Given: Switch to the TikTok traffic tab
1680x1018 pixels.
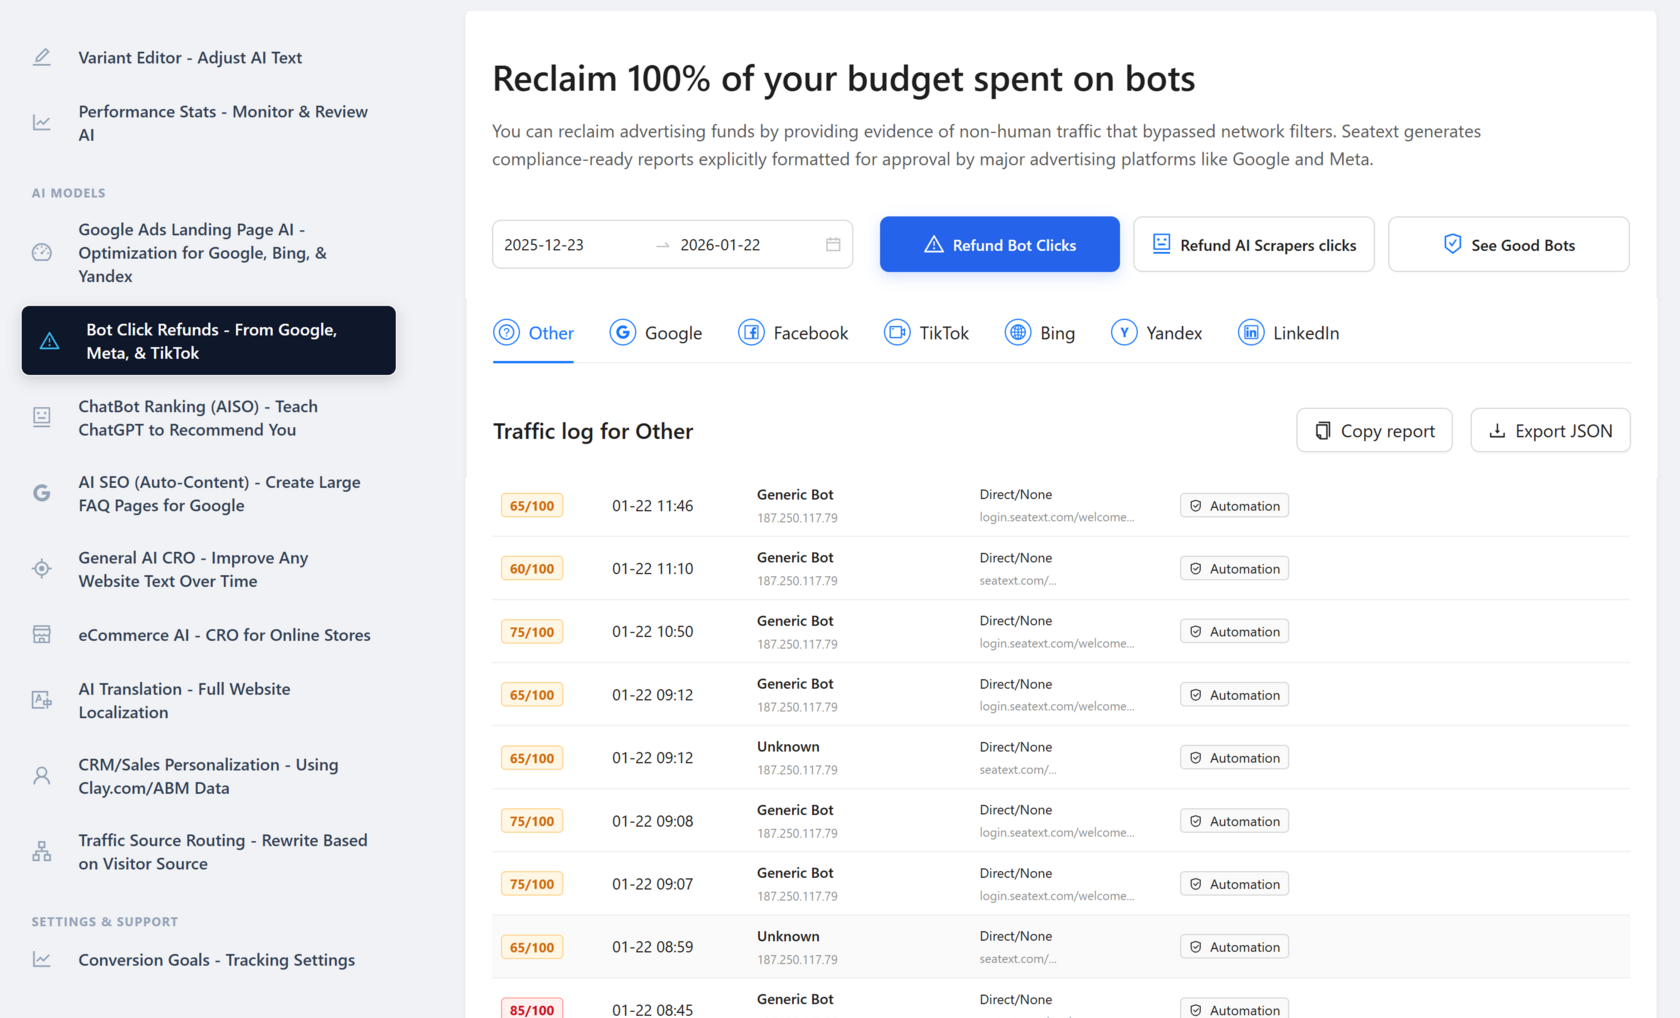Looking at the screenshot, I should point(926,333).
